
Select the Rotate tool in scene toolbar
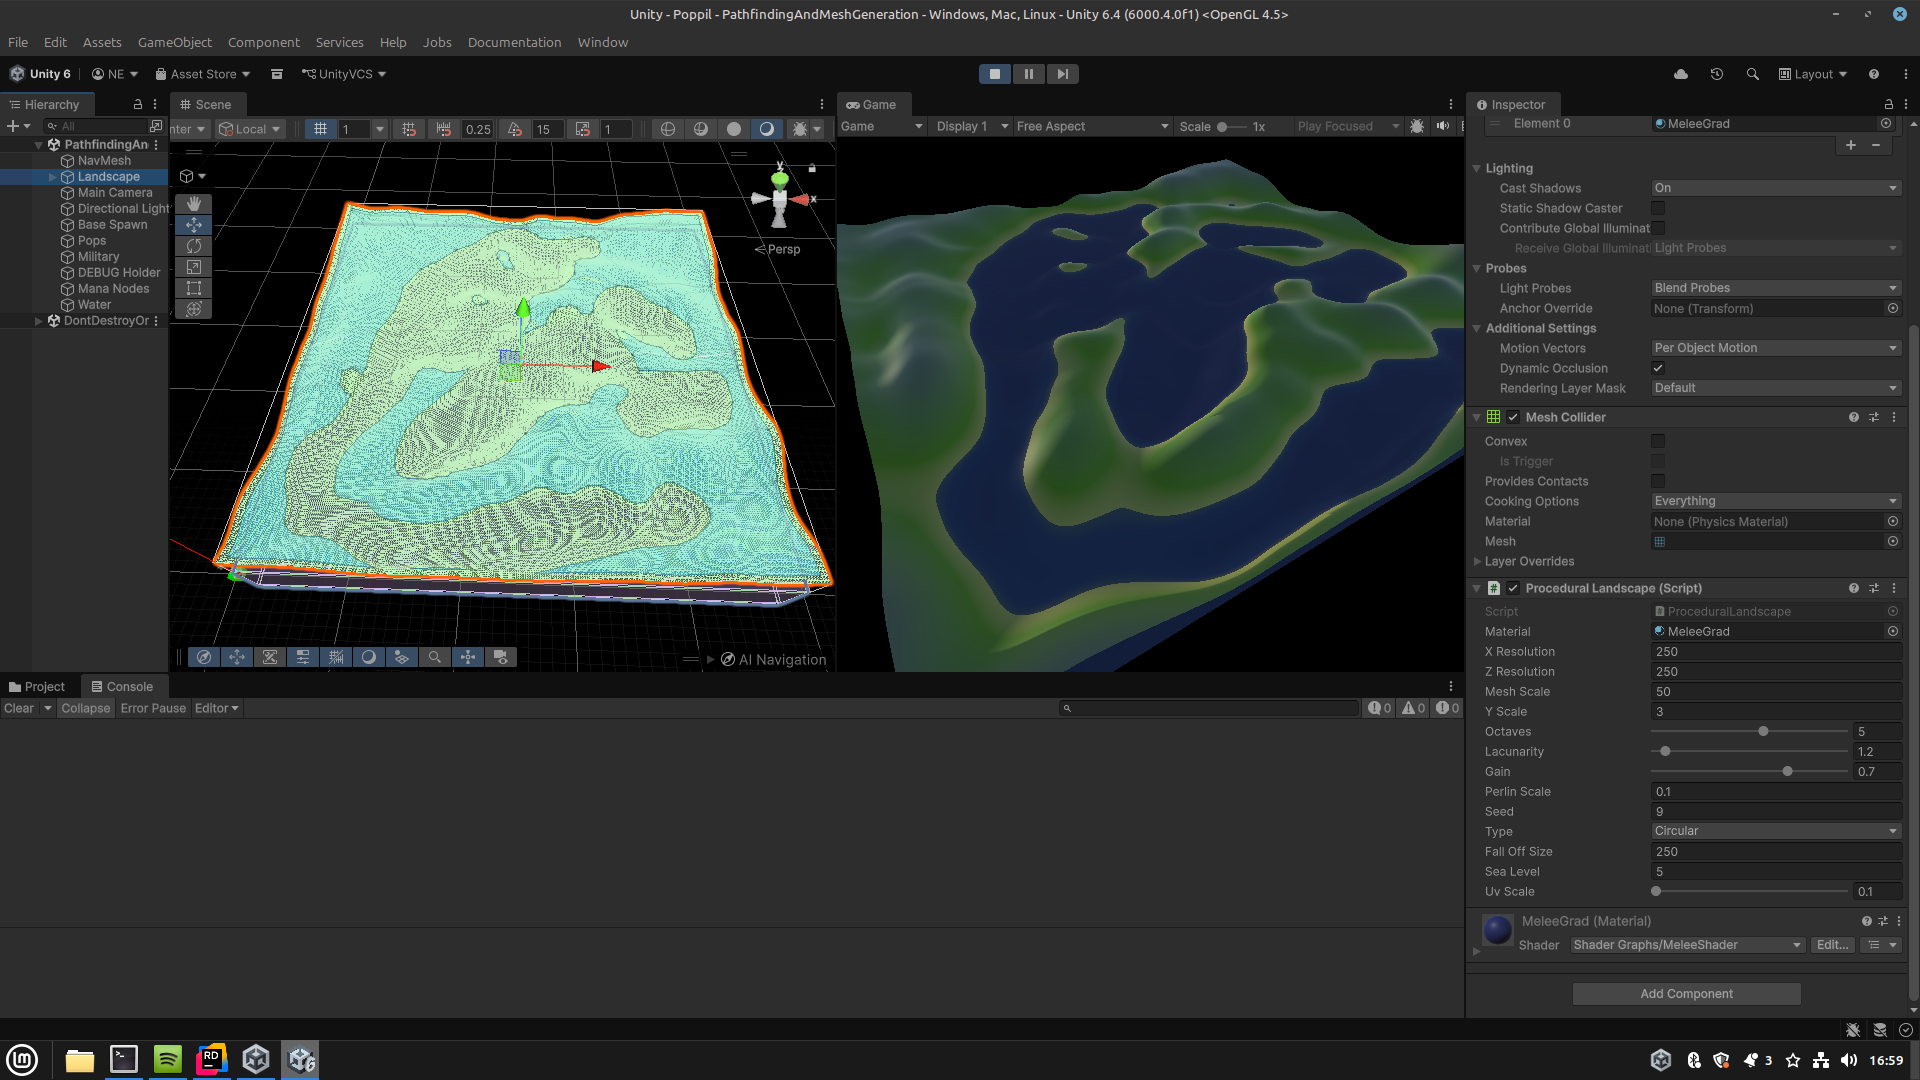pos(194,246)
